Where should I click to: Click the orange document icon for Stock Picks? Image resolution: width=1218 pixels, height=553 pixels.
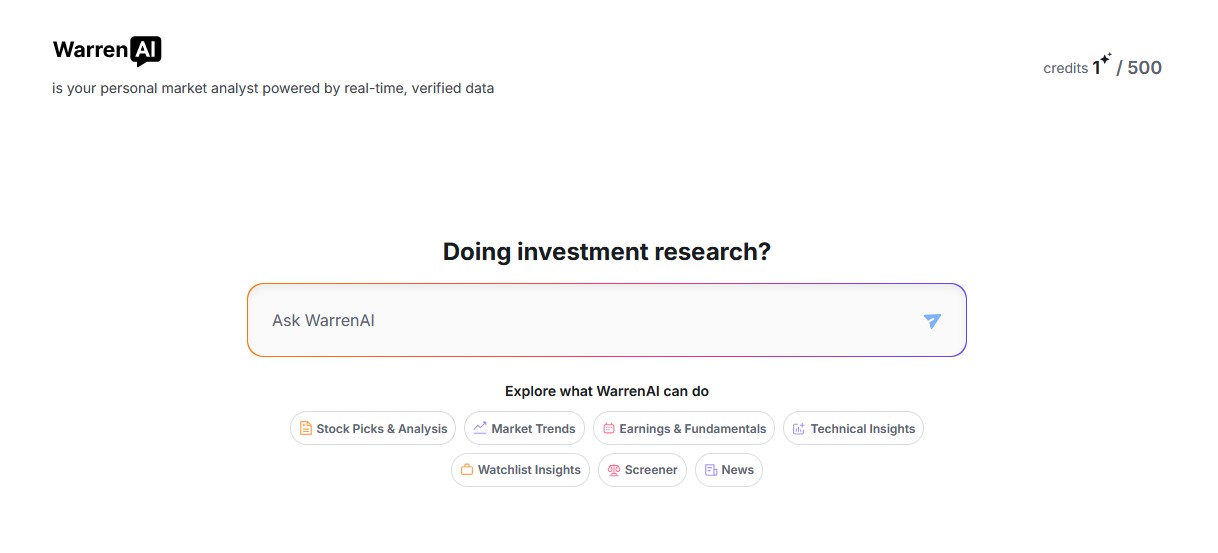pos(306,428)
